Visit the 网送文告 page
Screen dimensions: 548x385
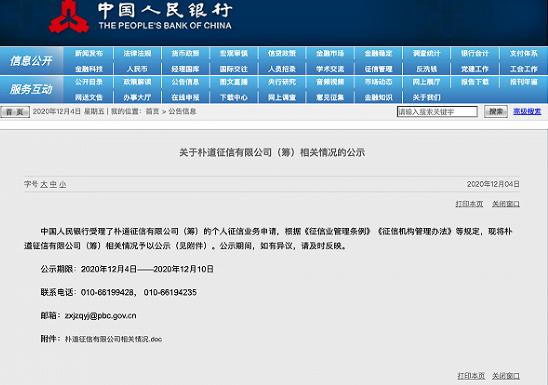point(89,97)
